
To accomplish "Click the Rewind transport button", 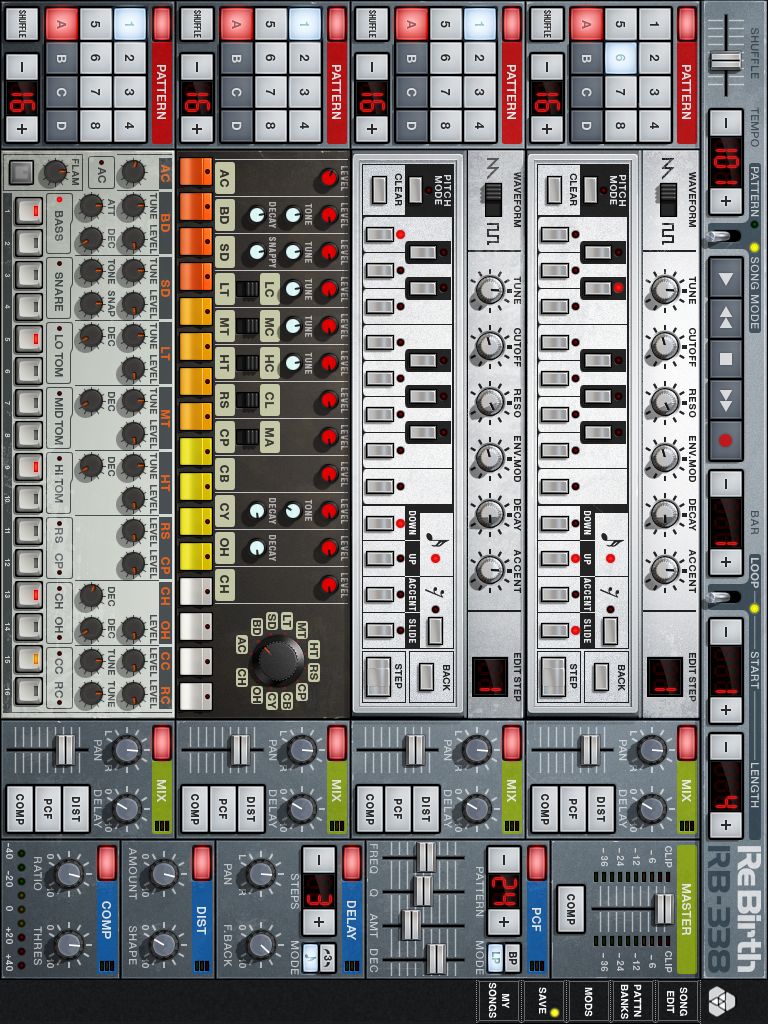I will point(726,318).
